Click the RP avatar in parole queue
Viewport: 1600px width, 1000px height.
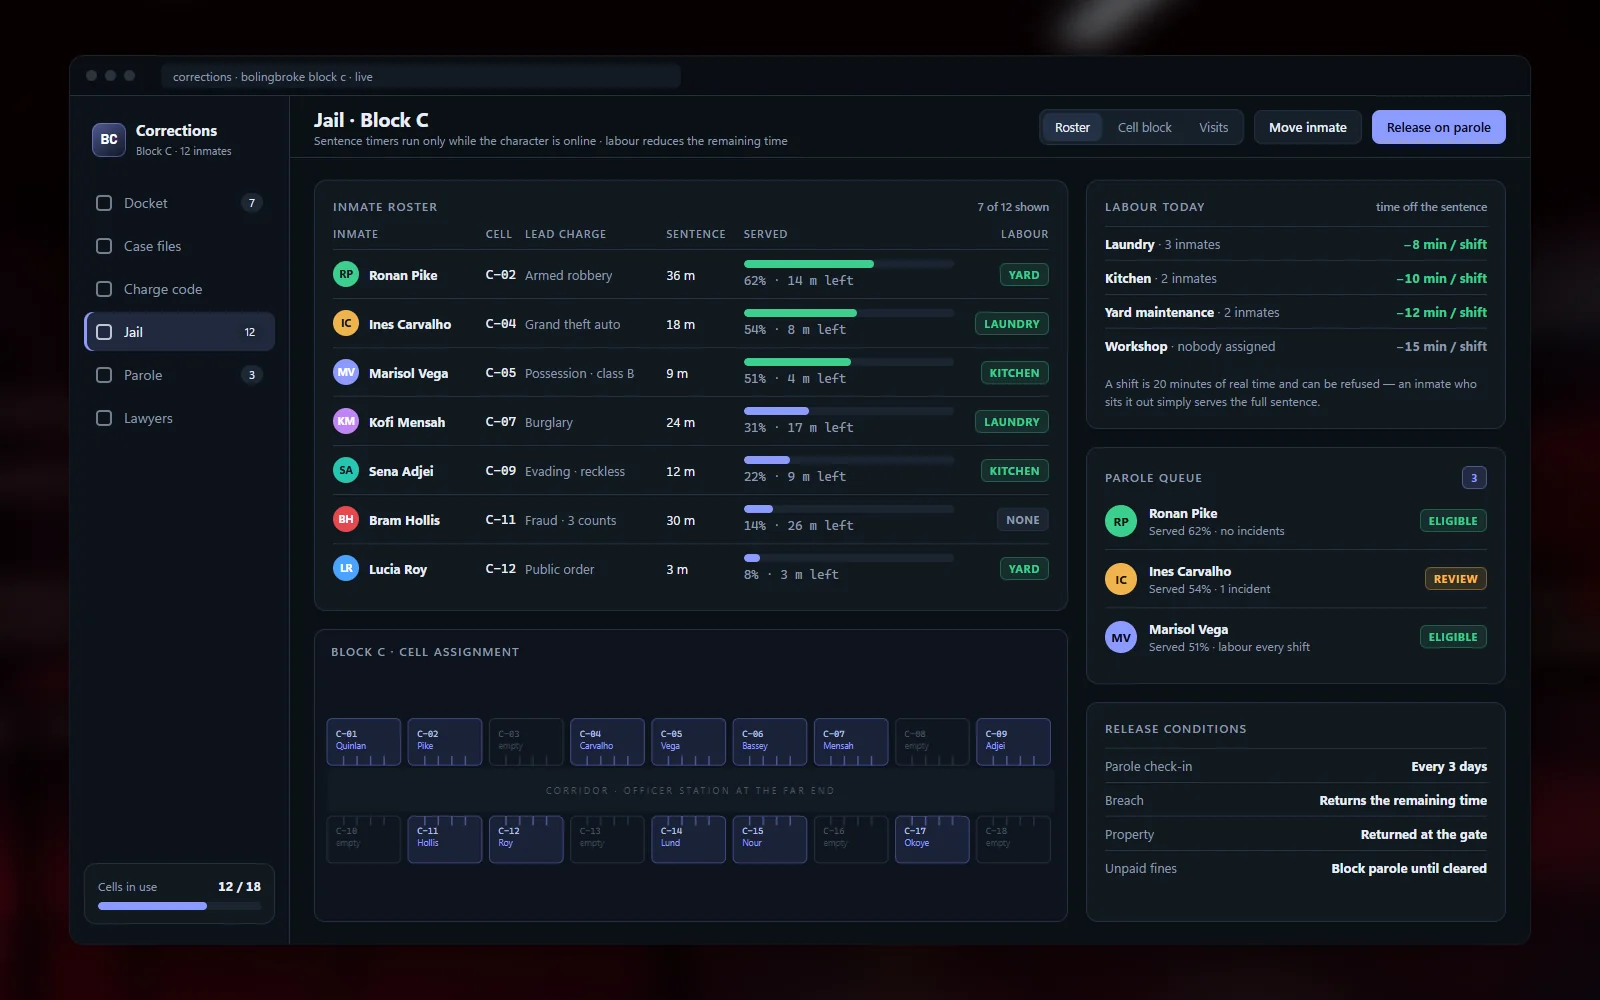click(1121, 521)
